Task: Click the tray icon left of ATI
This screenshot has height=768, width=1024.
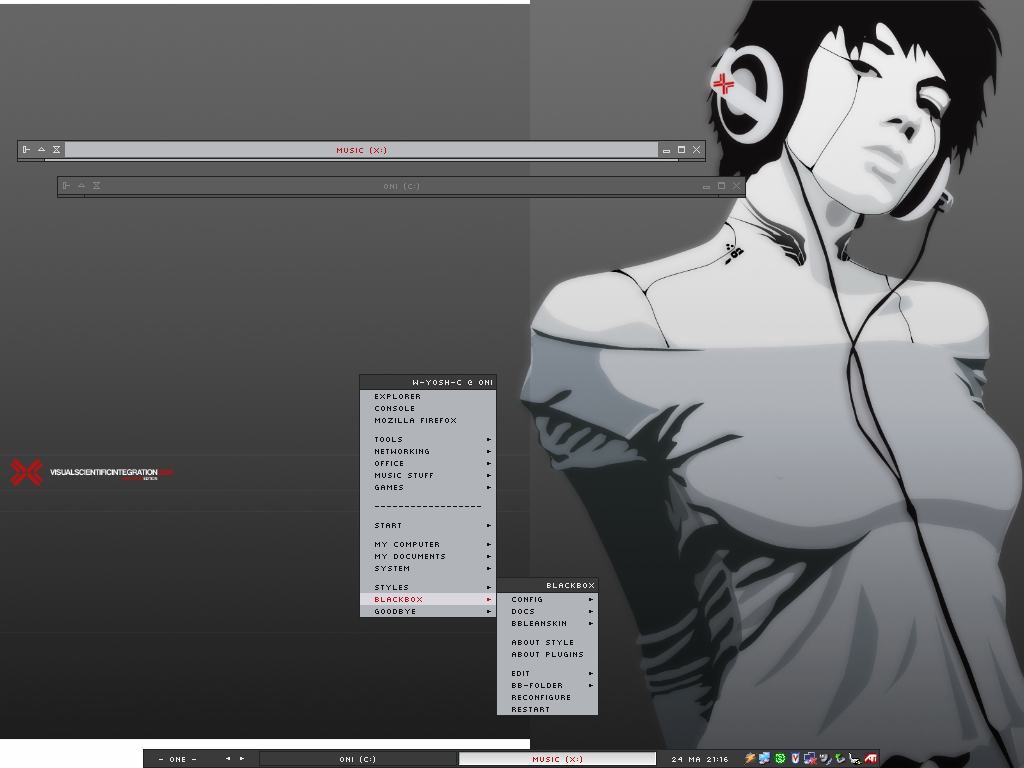Action: 855,758
